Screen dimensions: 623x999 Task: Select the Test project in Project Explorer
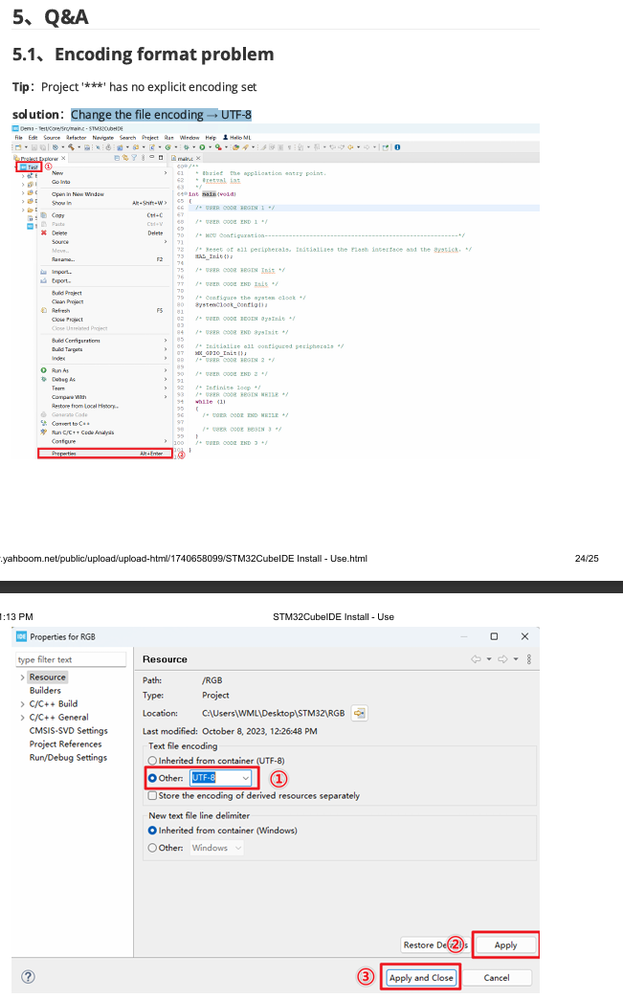click(x=29, y=167)
